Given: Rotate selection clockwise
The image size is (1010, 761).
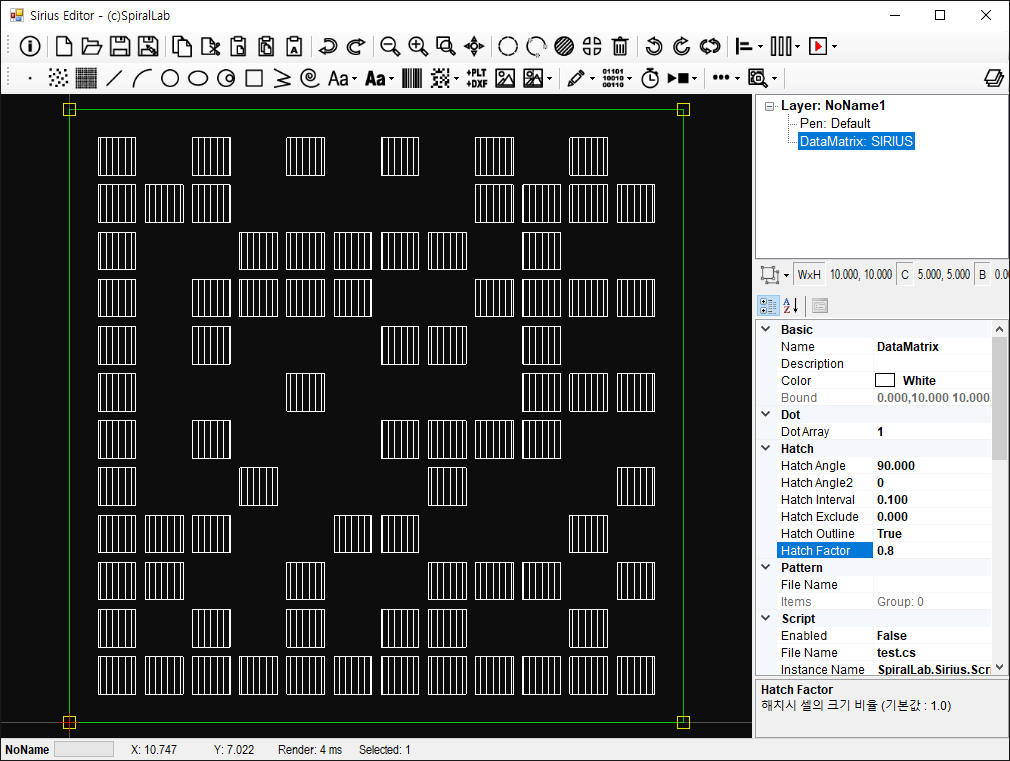Looking at the screenshot, I should coord(681,46).
